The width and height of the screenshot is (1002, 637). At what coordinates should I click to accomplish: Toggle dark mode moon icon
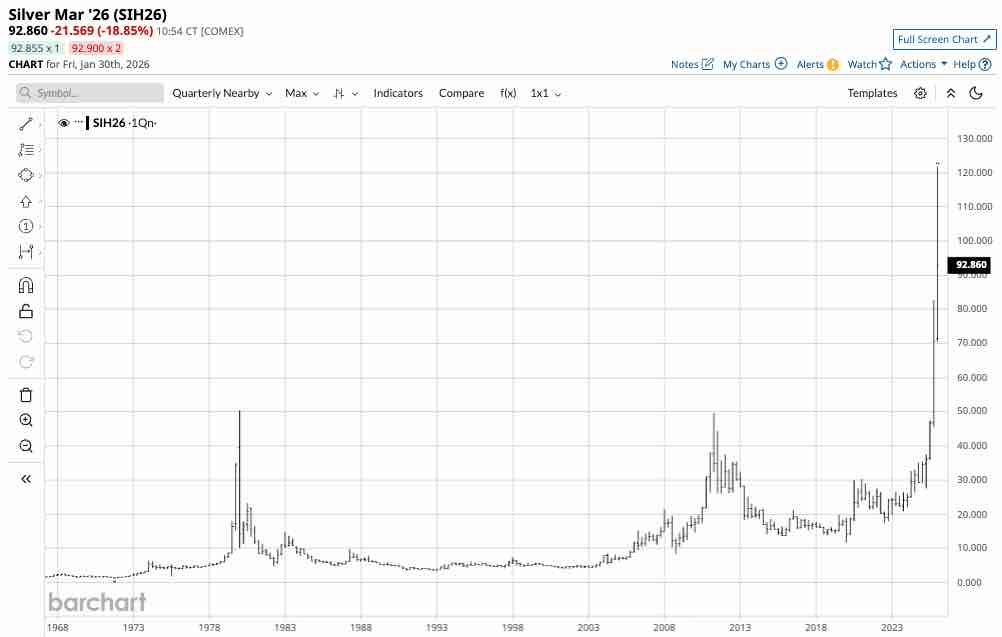[976, 93]
